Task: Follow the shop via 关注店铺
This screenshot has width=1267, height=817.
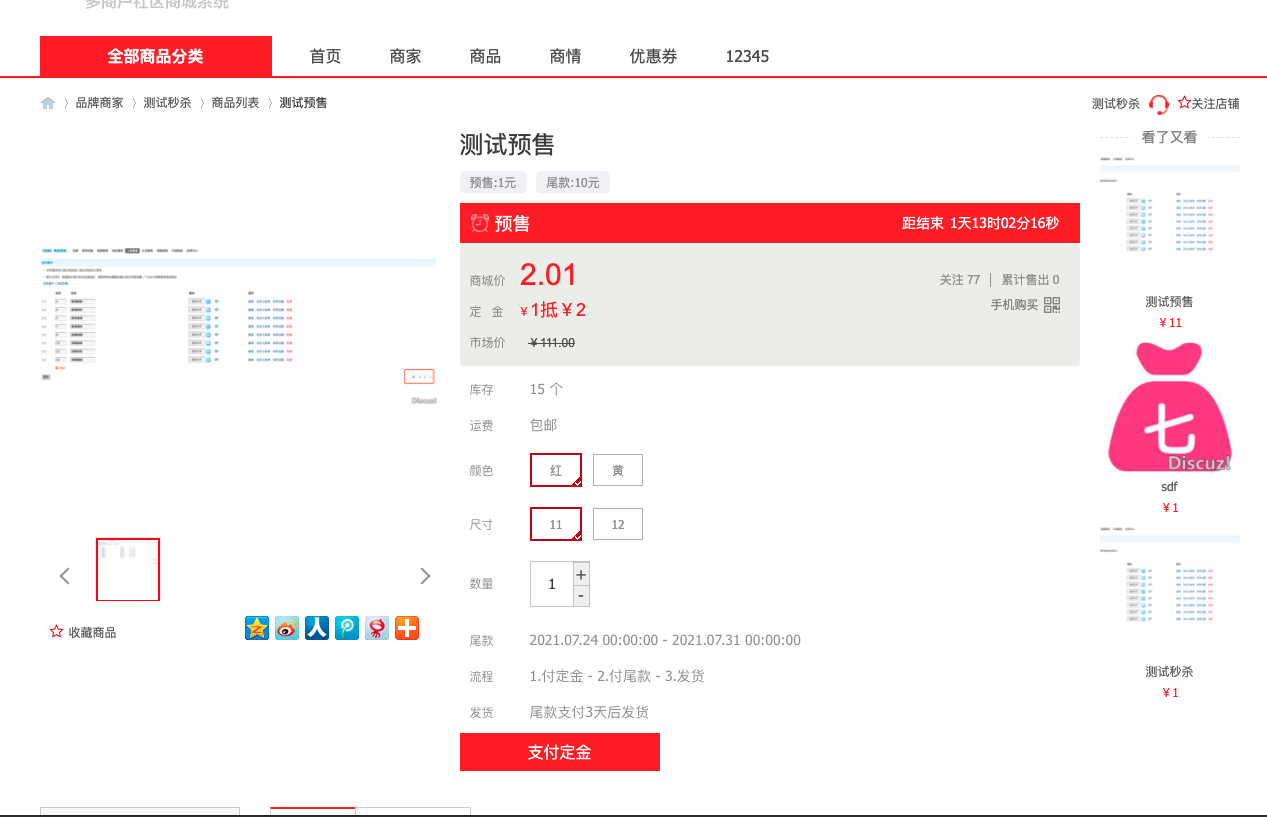Action: 1208,103
